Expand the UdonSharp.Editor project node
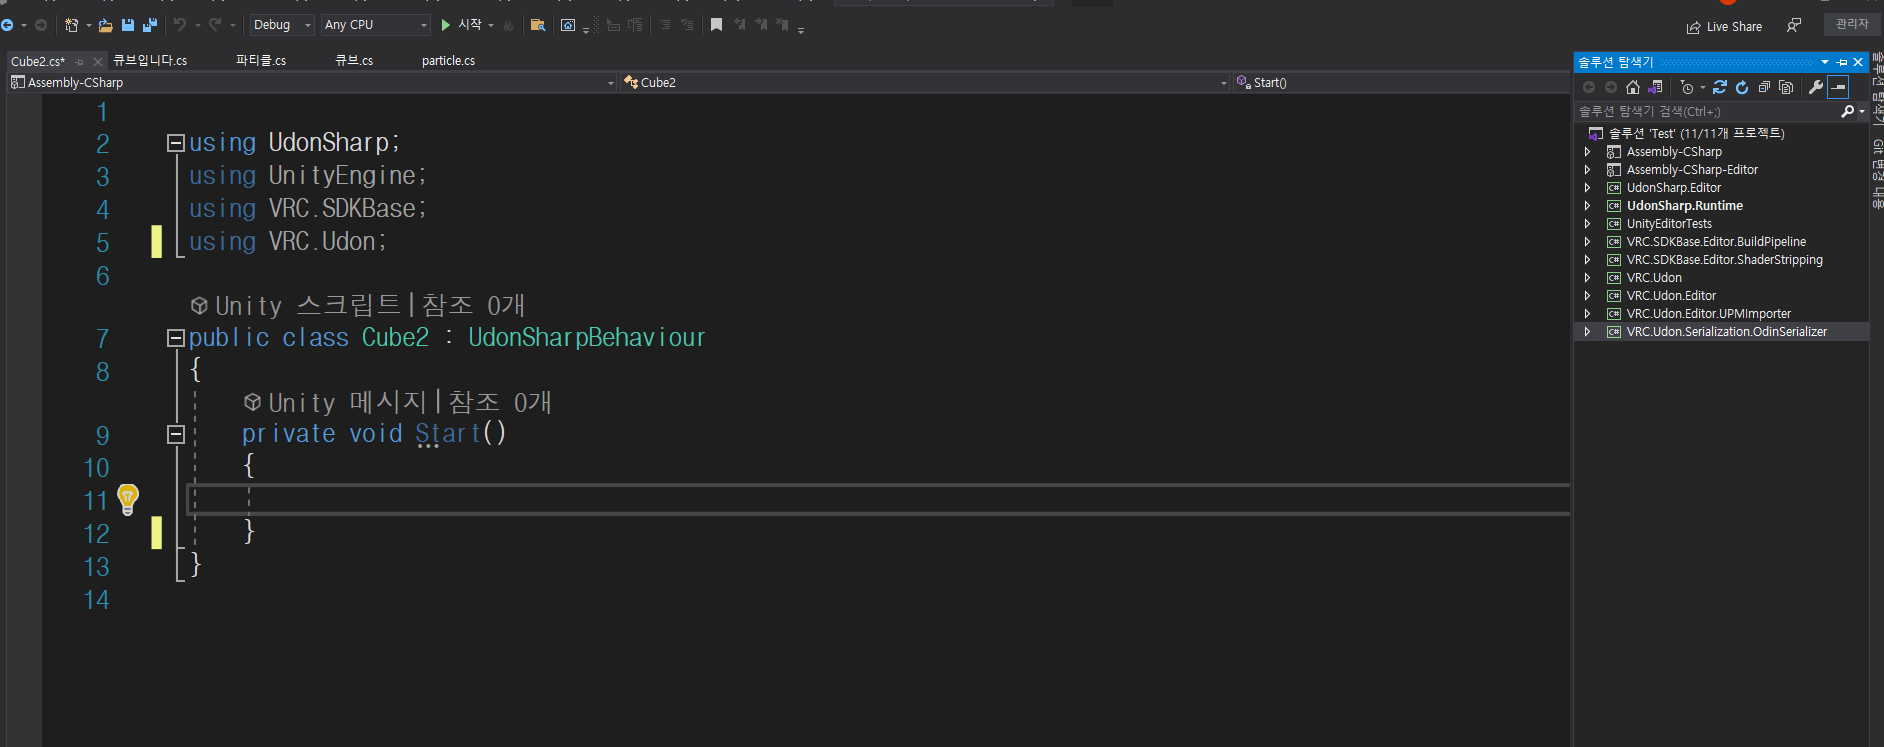The height and width of the screenshot is (747, 1884). click(1587, 188)
